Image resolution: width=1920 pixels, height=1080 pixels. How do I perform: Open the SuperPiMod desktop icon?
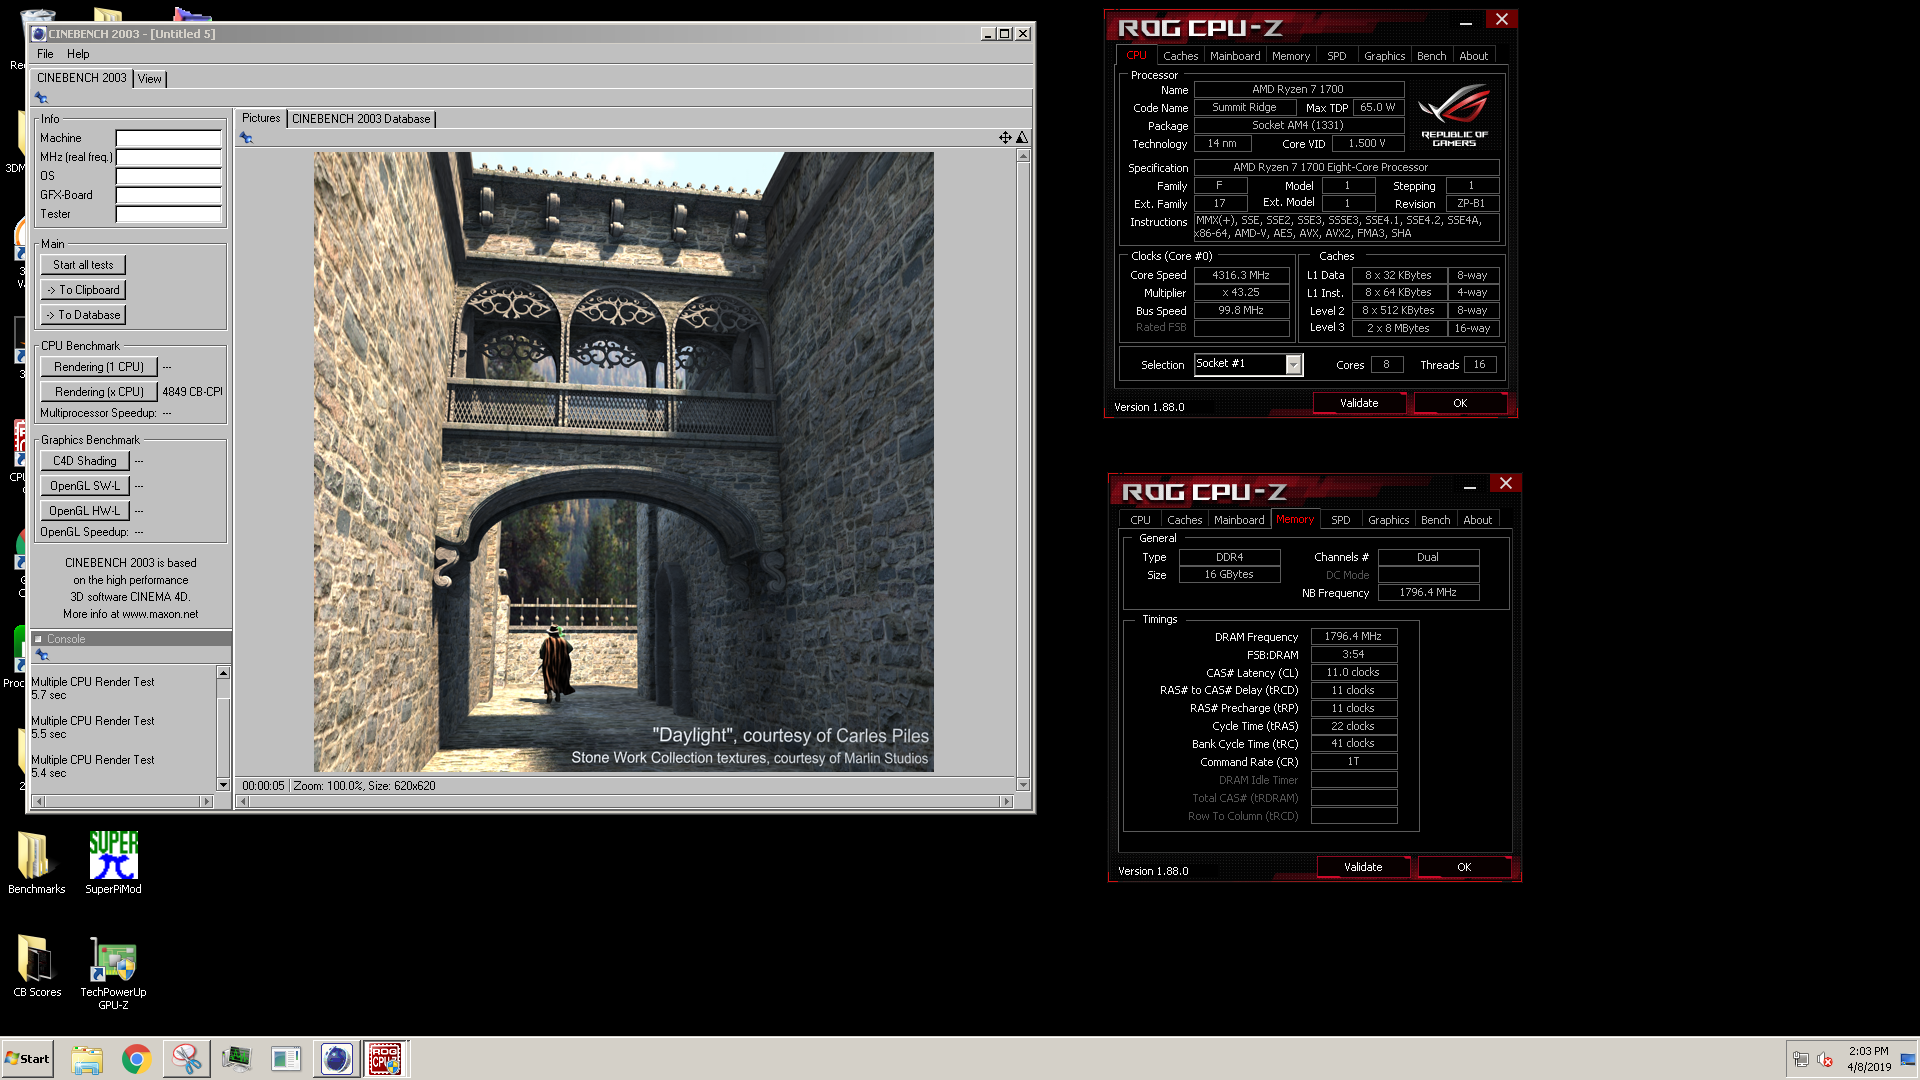point(113,863)
